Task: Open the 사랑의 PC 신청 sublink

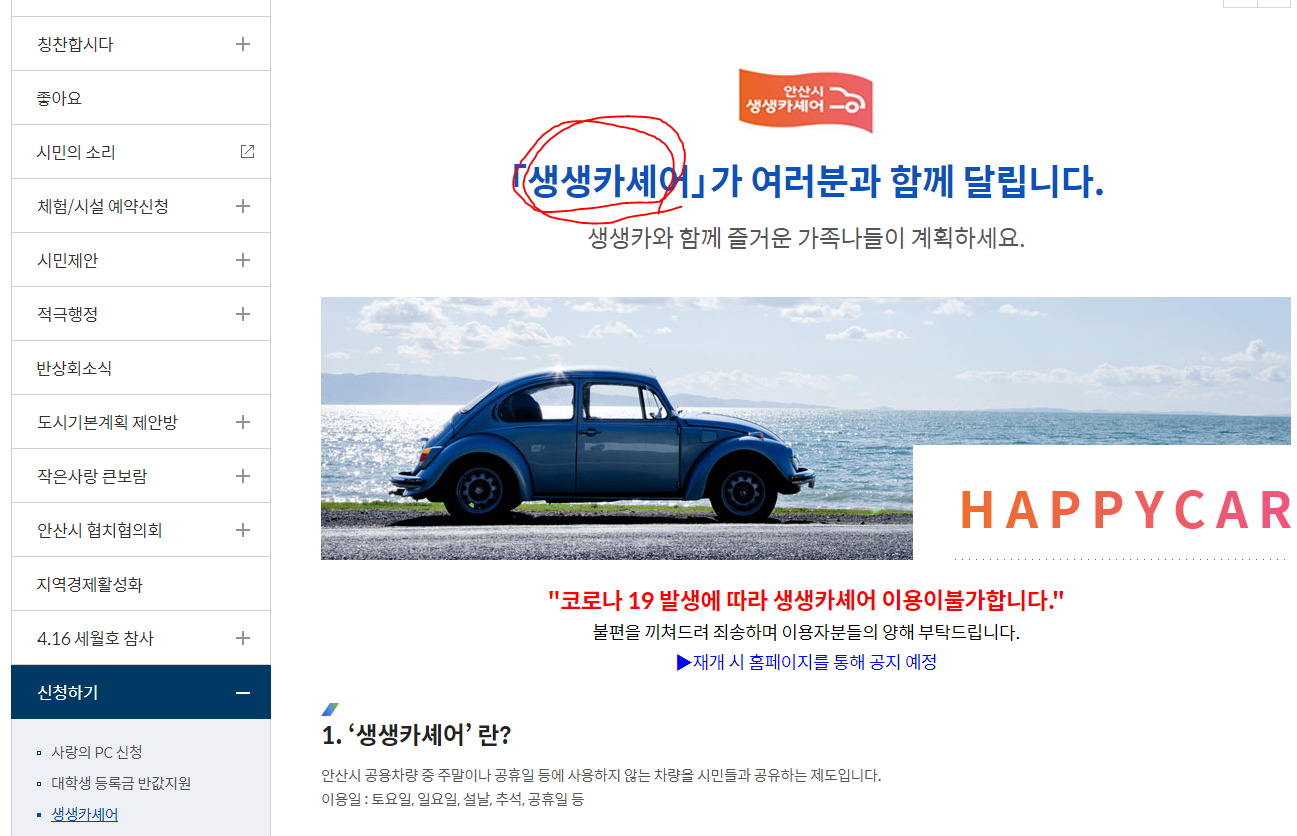Action: pos(96,752)
